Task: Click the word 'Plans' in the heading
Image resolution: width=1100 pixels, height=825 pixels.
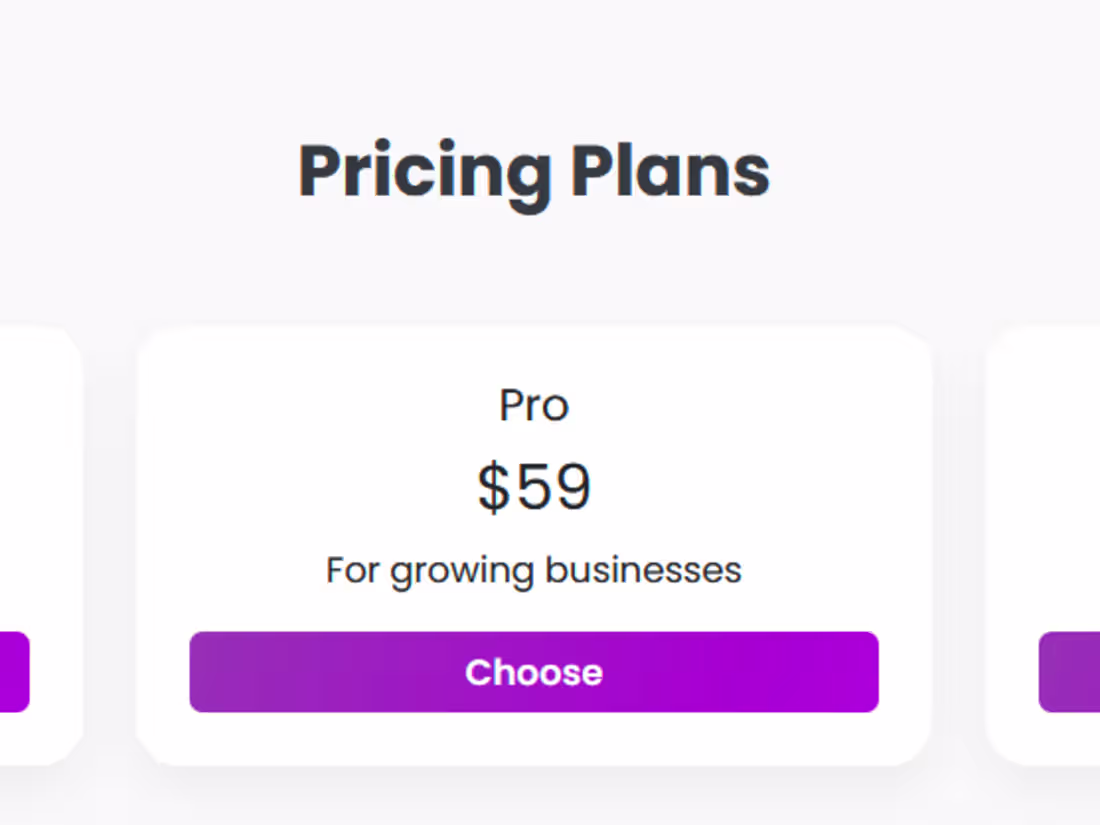Action: pyautogui.click(x=671, y=172)
